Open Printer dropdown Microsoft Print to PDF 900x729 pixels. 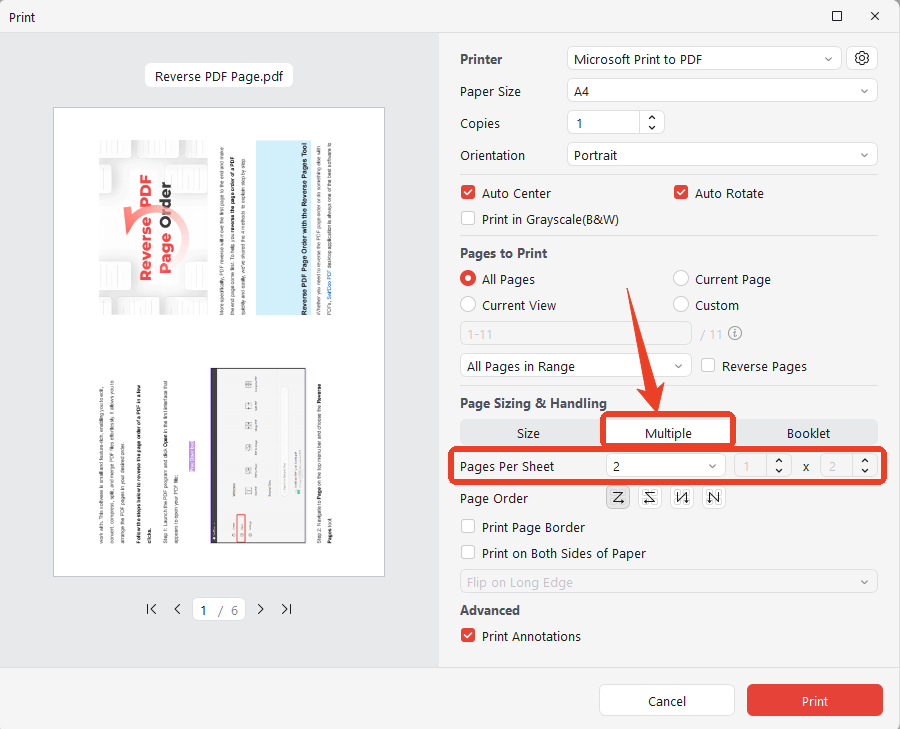coord(704,59)
